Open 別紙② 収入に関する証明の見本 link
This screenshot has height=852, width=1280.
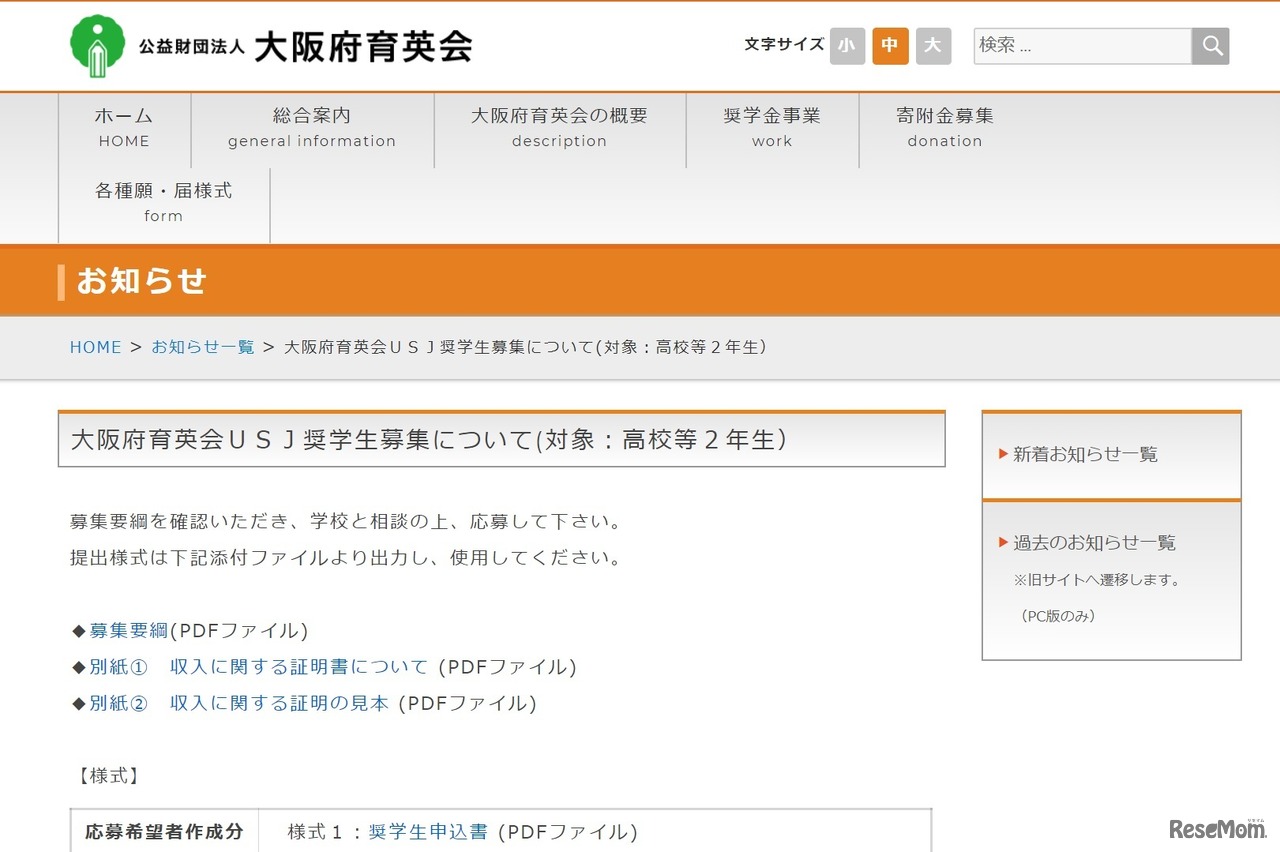(239, 703)
